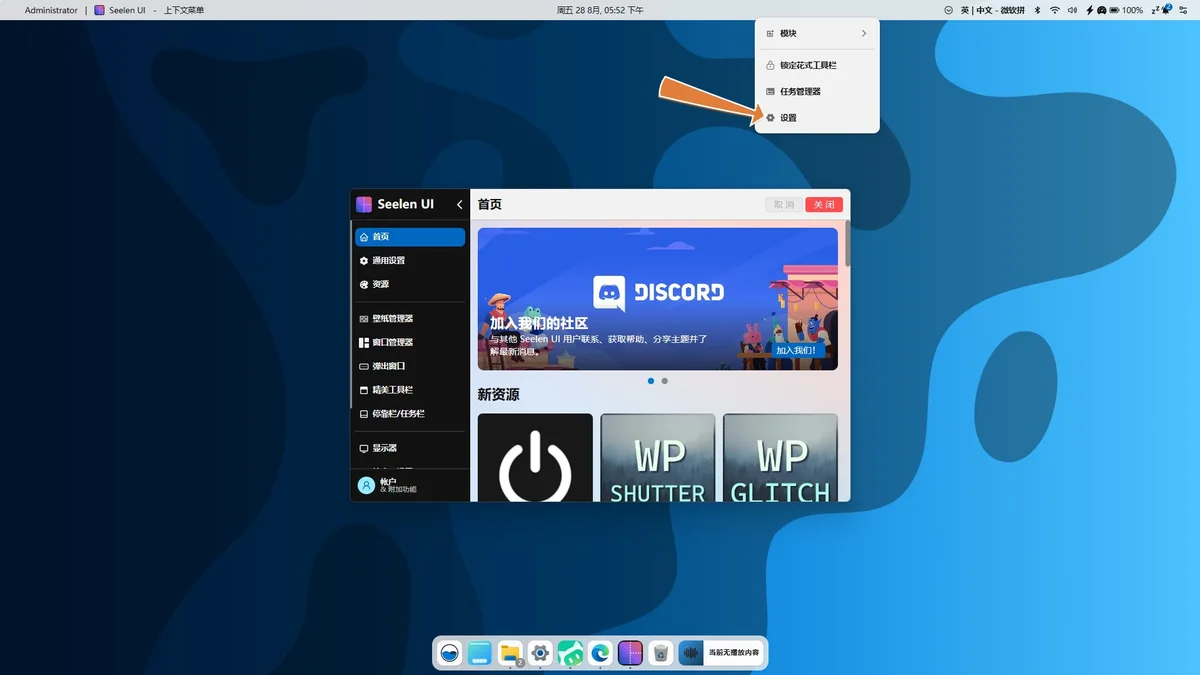Click the volume speaker icon
Viewport: 1200px width, 675px height.
point(1072,10)
